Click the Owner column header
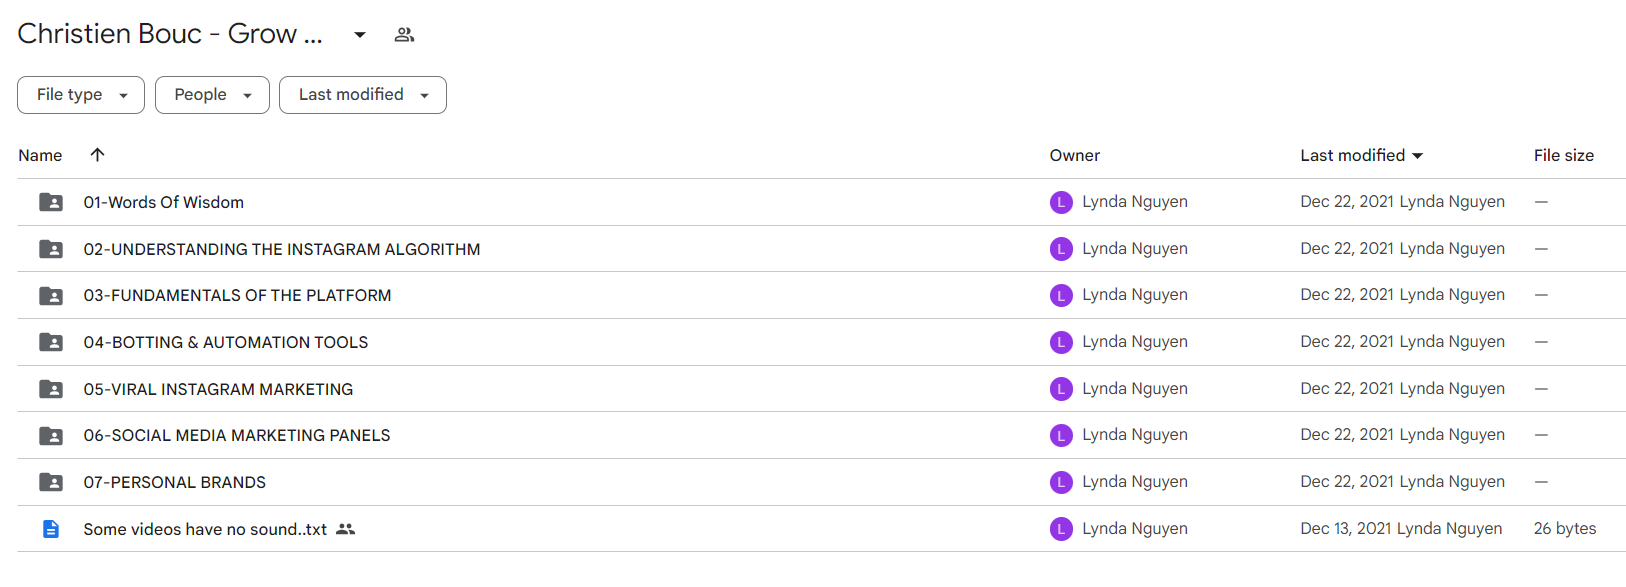The width and height of the screenshot is (1626, 587). 1075,155
